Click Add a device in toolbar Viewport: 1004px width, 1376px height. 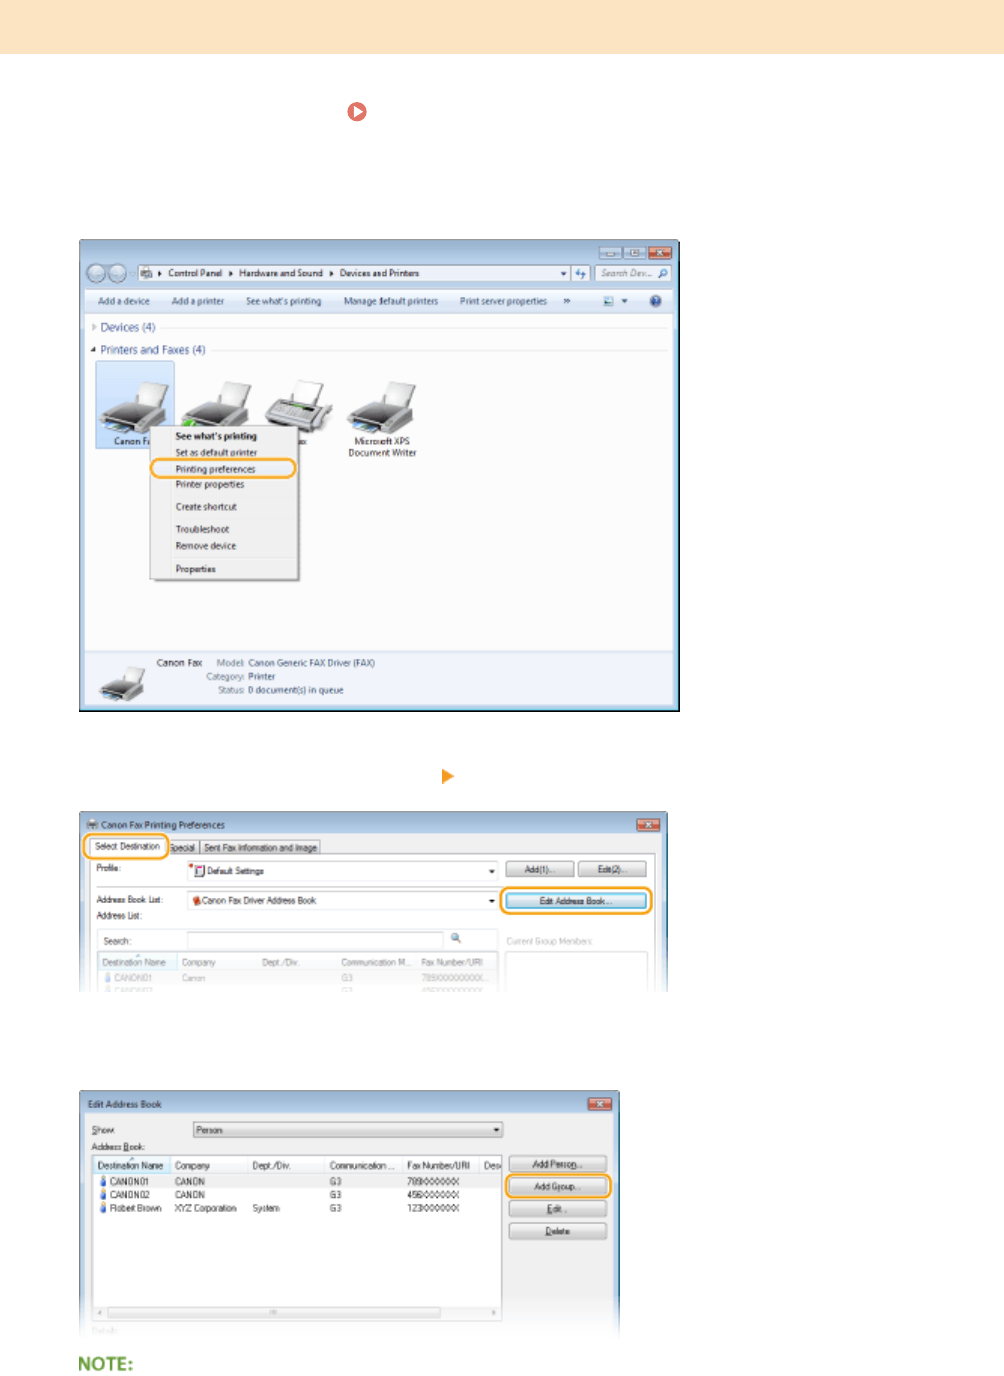tap(123, 301)
